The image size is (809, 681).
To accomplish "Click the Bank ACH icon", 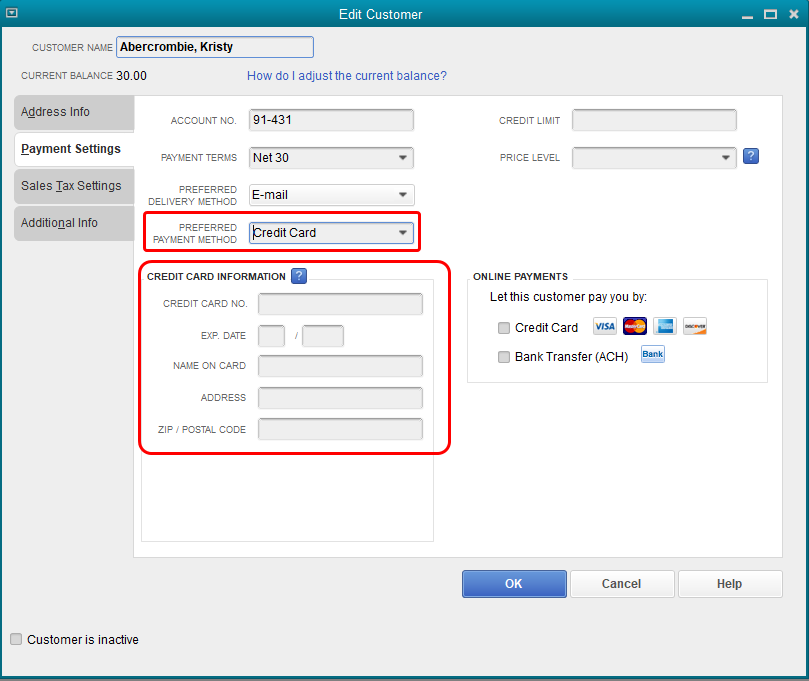I will 653,354.
